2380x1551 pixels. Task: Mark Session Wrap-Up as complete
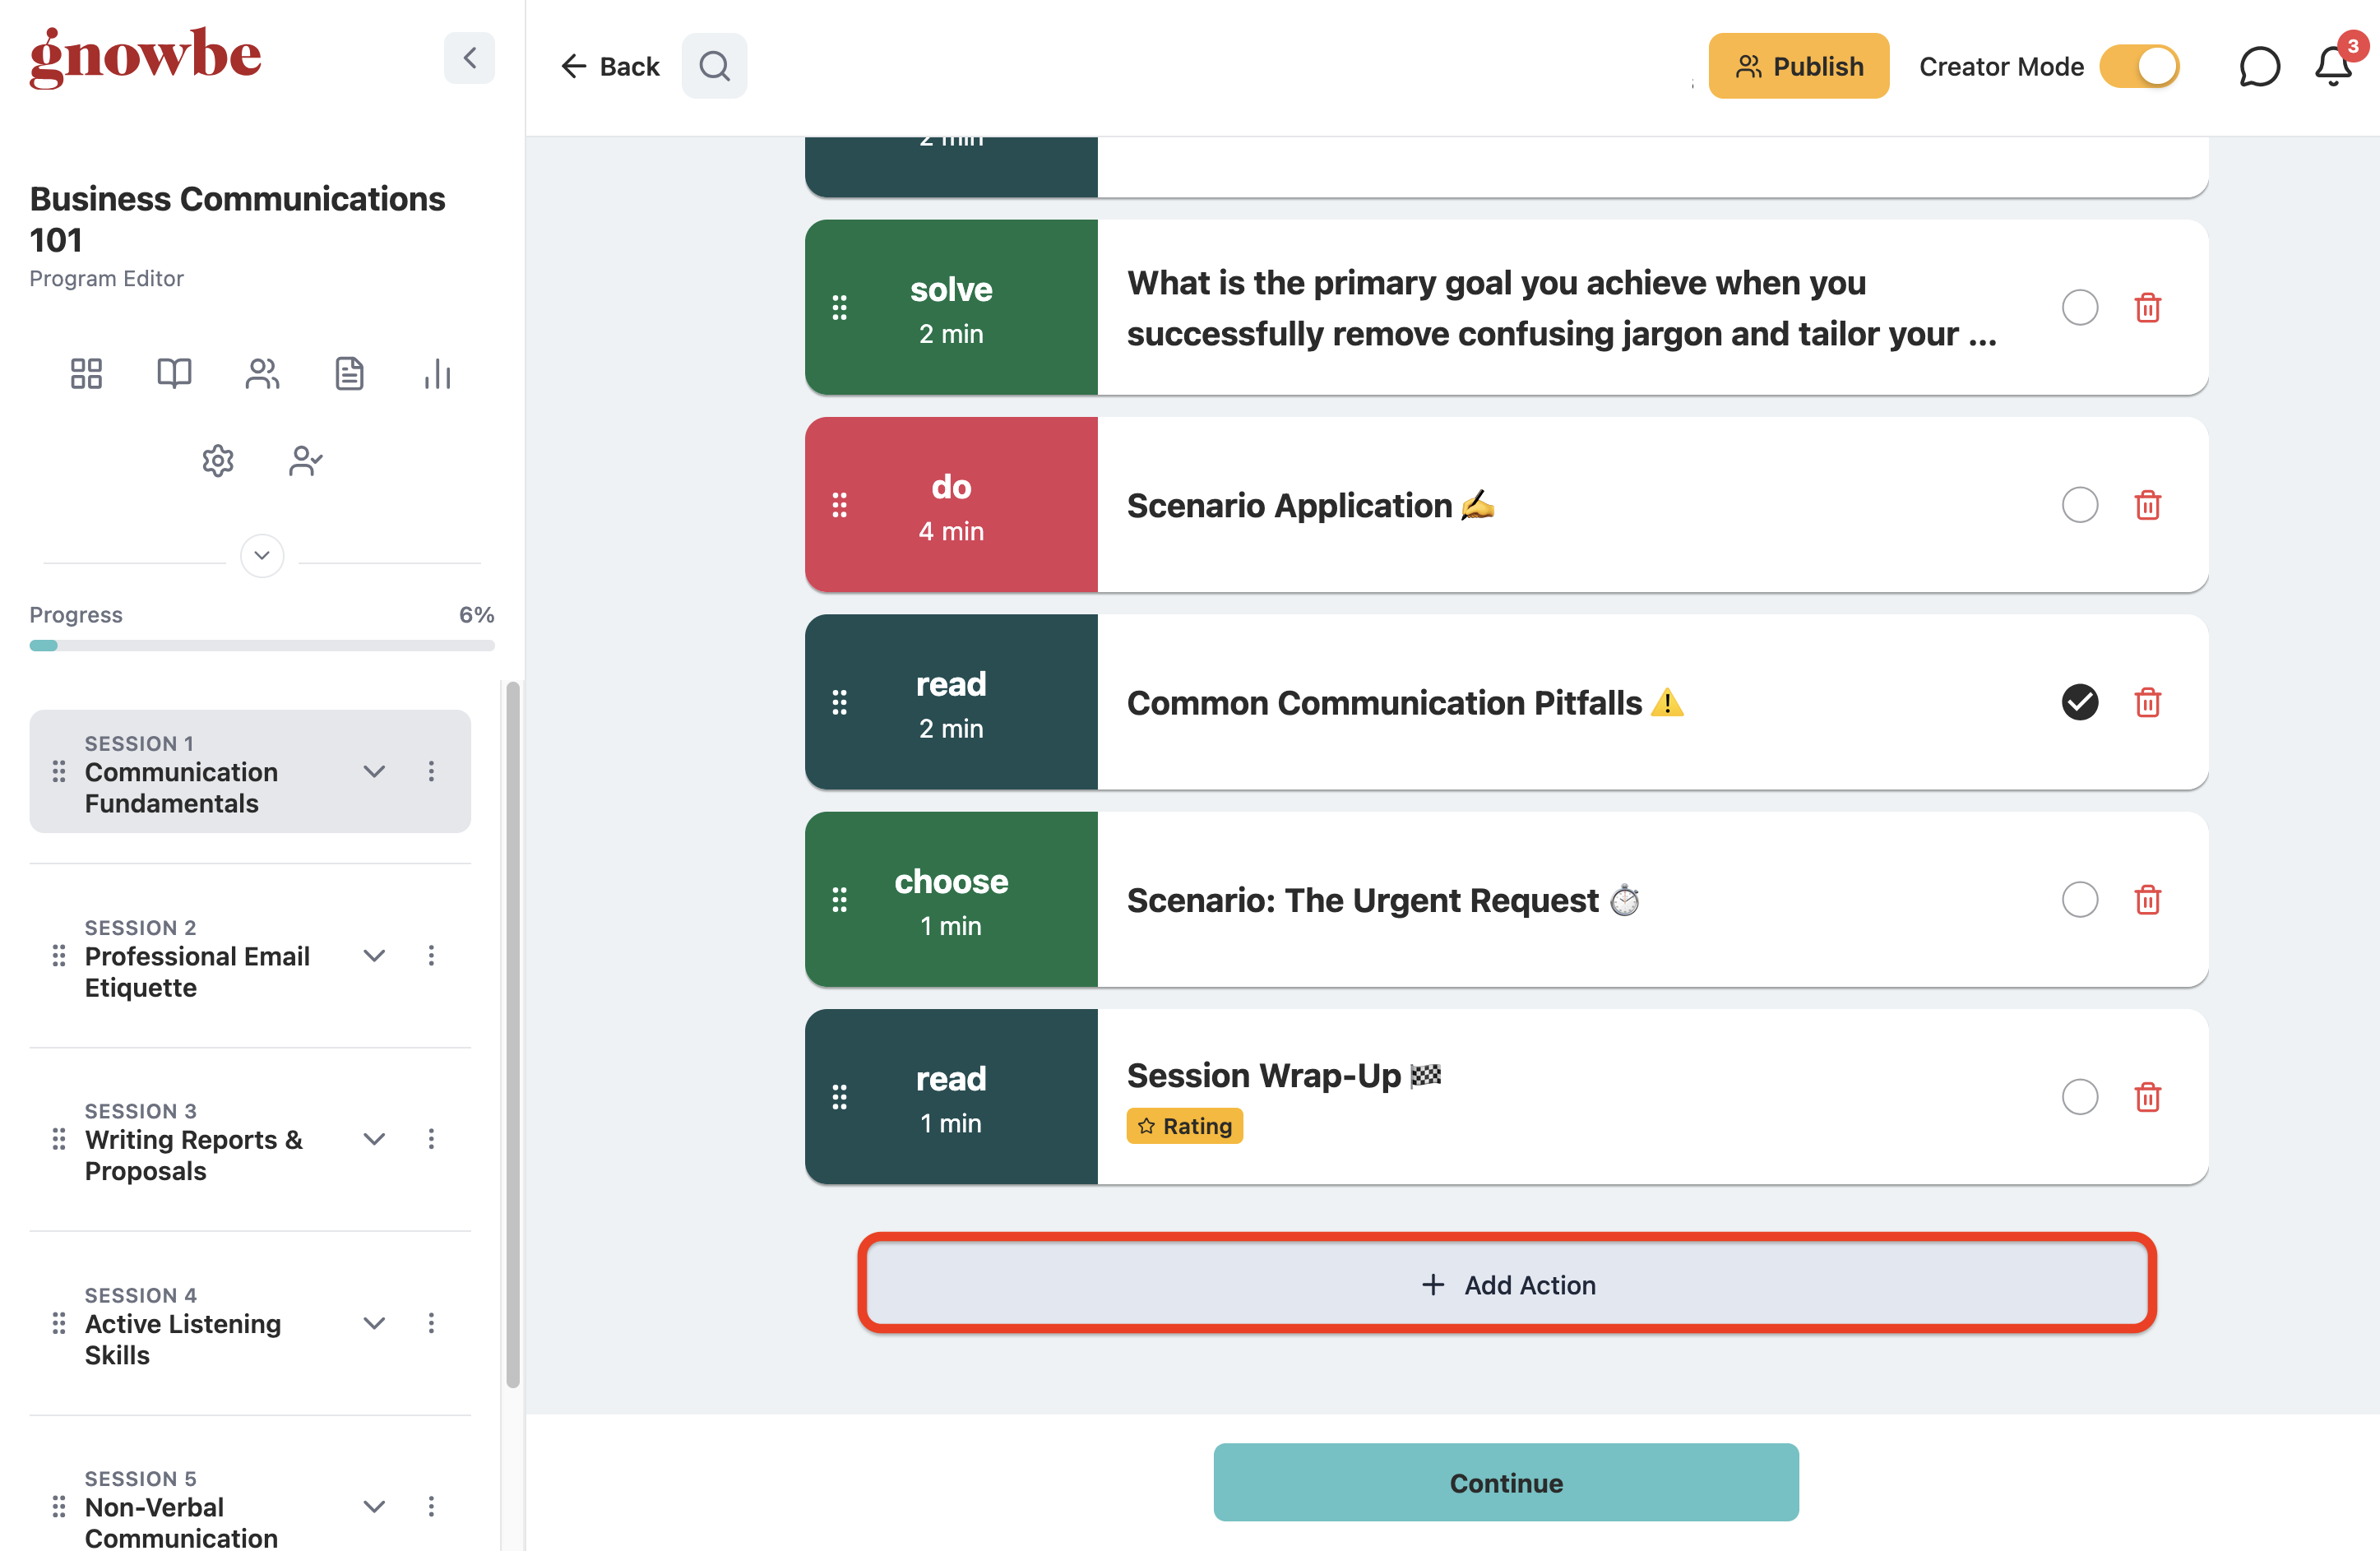point(2080,1097)
